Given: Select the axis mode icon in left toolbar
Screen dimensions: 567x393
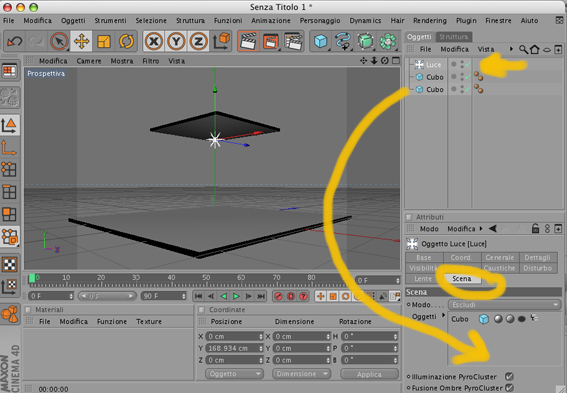Looking at the screenshot, I should tap(9, 148).
